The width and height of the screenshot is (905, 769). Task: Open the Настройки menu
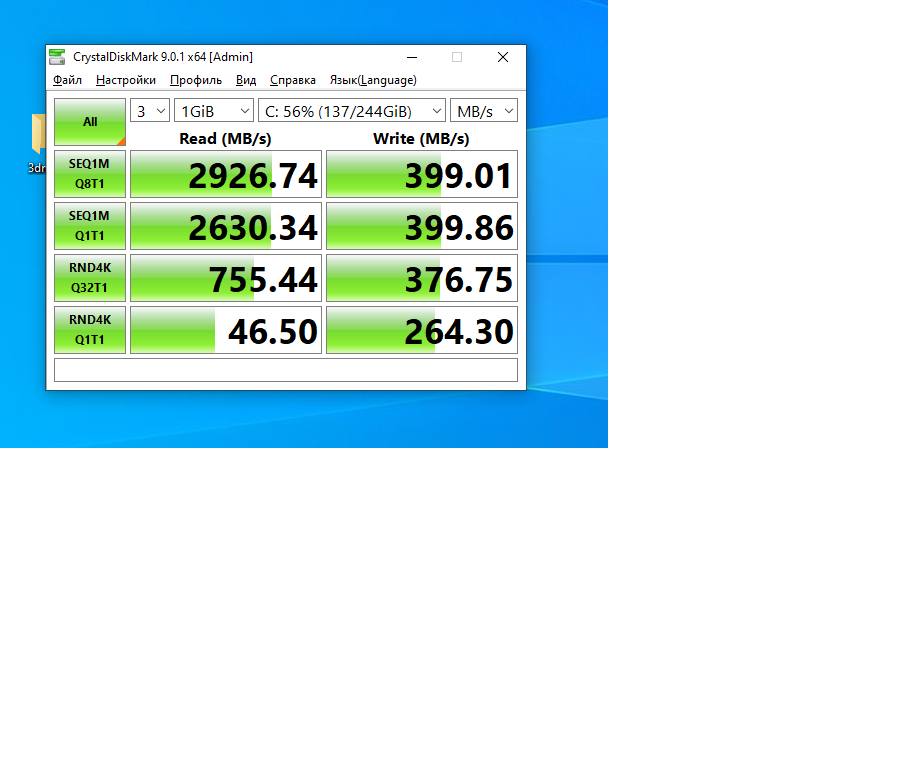pyautogui.click(x=126, y=80)
